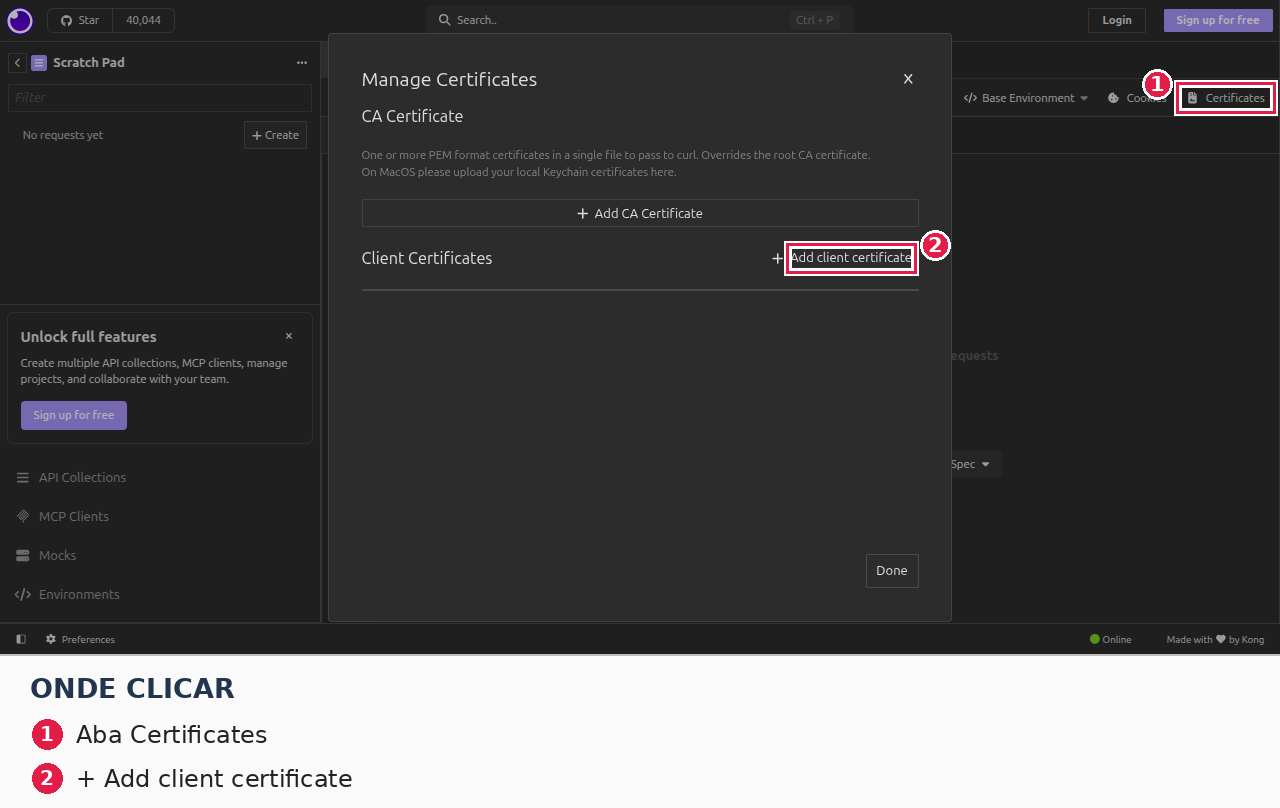1280x808 pixels.
Task: Click the Scratch Pad purple icon
Action: (x=39, y=63)
